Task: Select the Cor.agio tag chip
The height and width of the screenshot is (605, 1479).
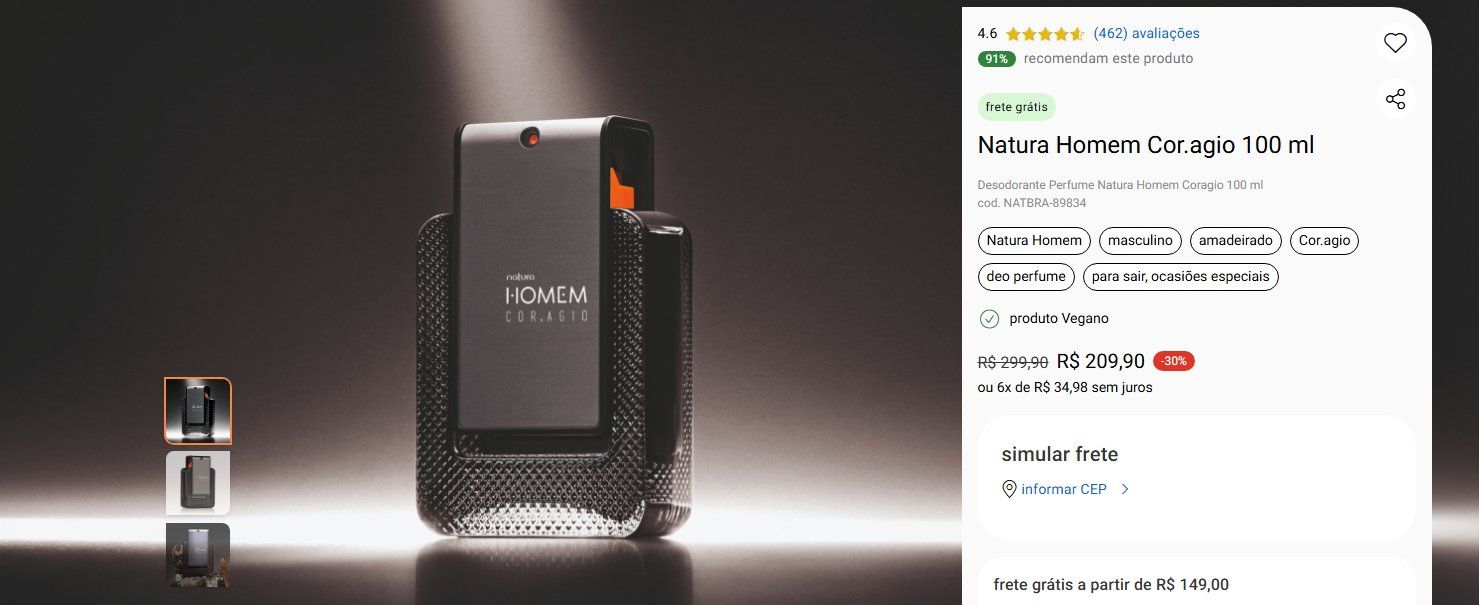Action: point(1324,240)
